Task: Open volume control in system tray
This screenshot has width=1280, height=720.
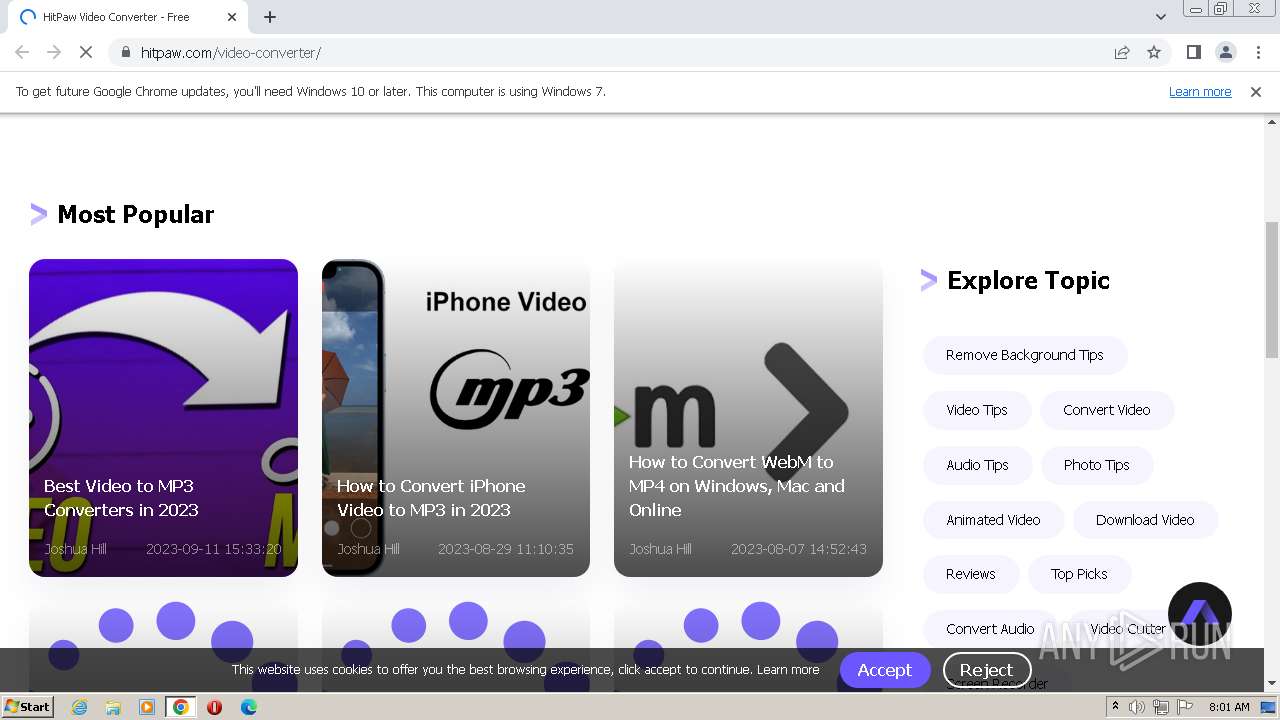Action: click(x=1137, y=707)
